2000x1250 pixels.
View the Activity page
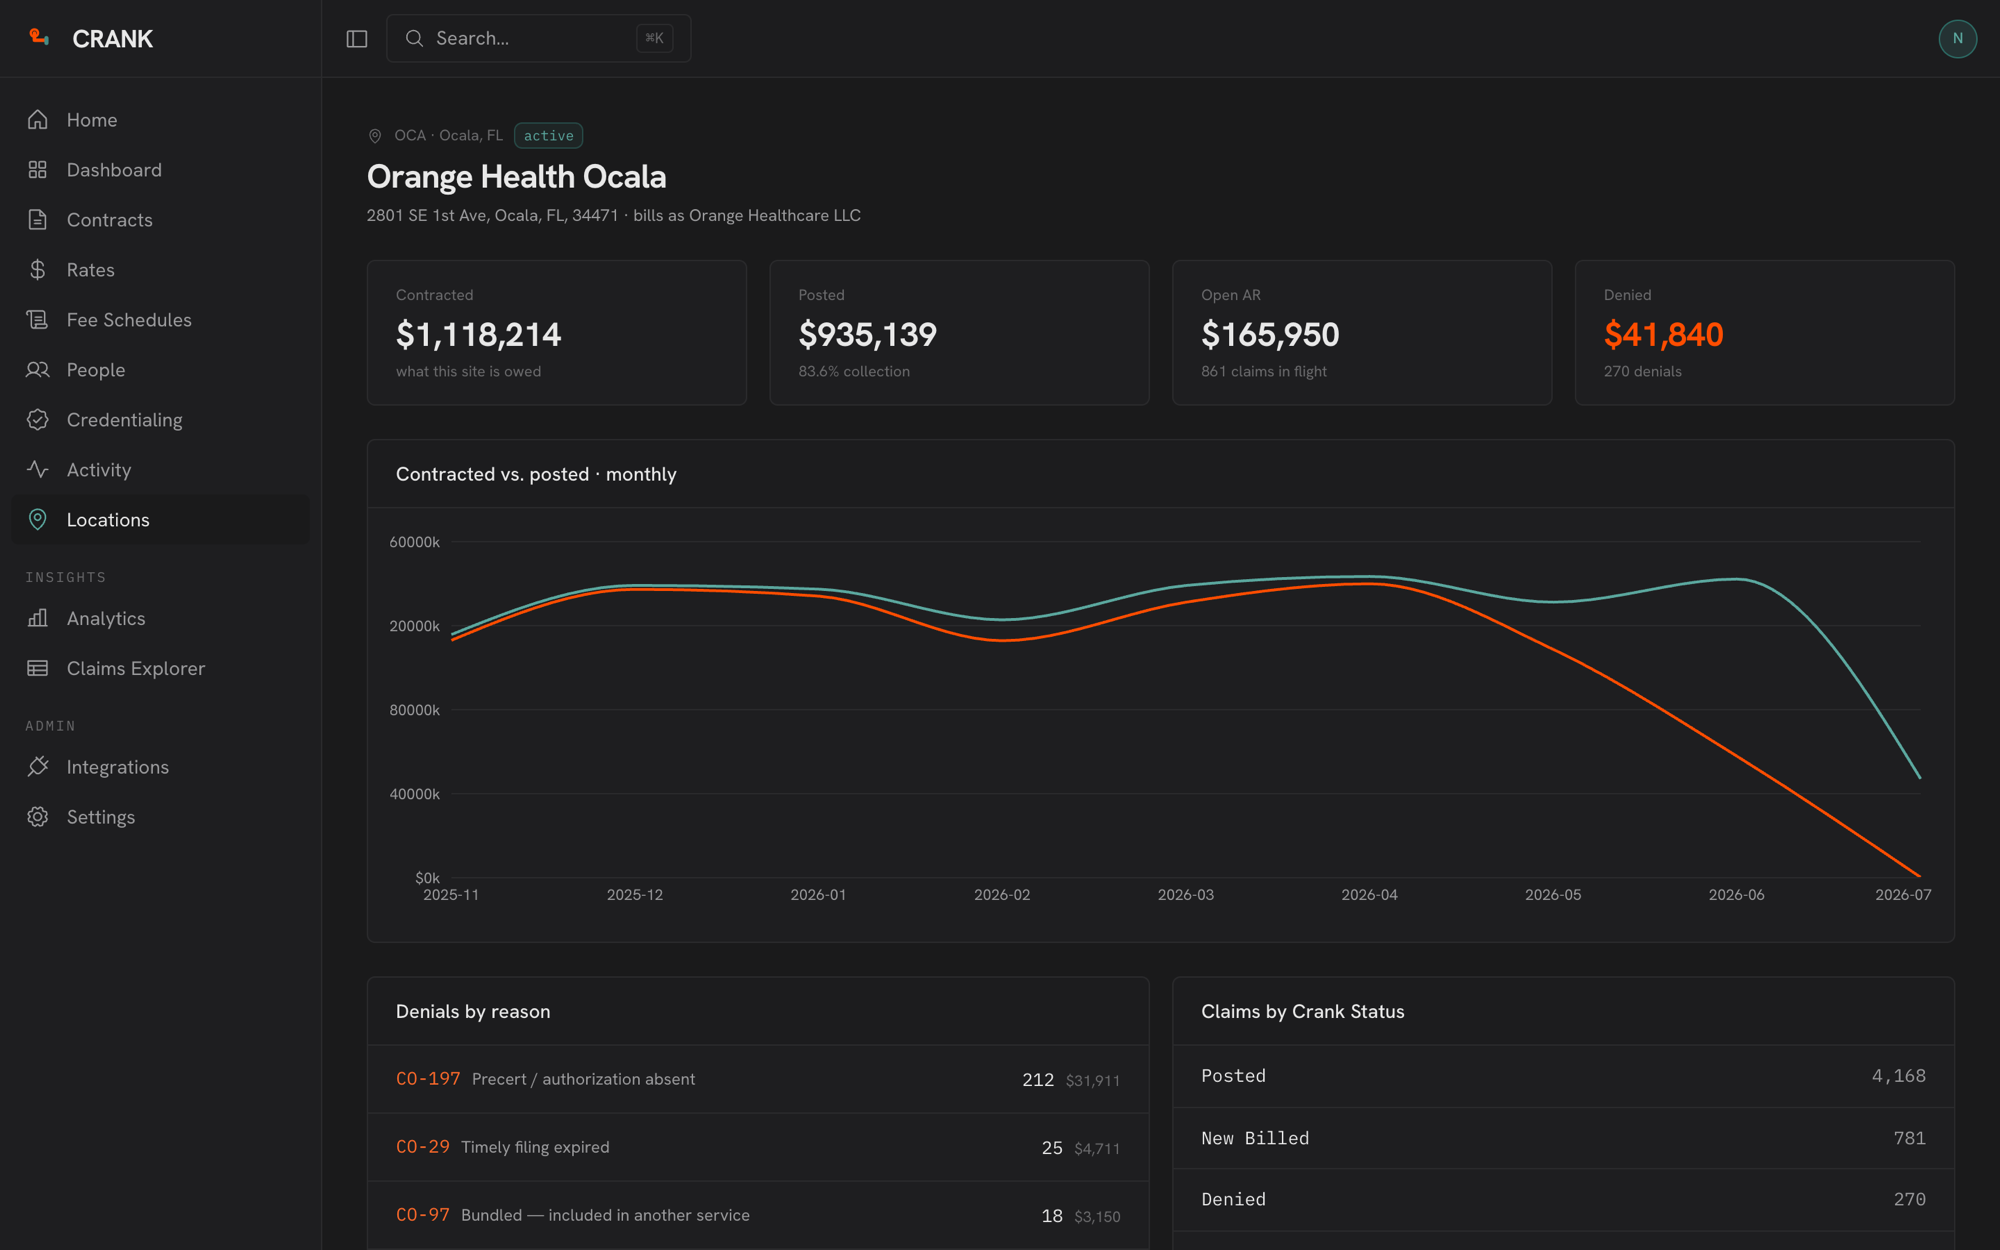click(x=160, y=470)
